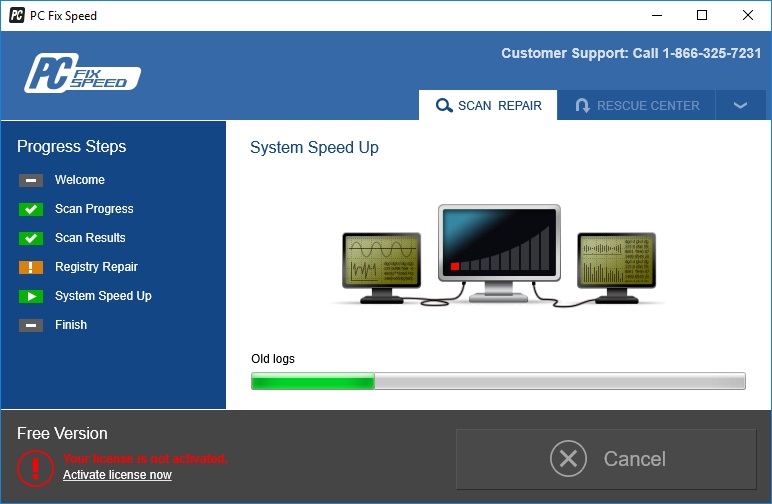This screenshot has height=504, width=772.
Task: Select the Registry Repair step label
Action: click(x=96, y=267)
